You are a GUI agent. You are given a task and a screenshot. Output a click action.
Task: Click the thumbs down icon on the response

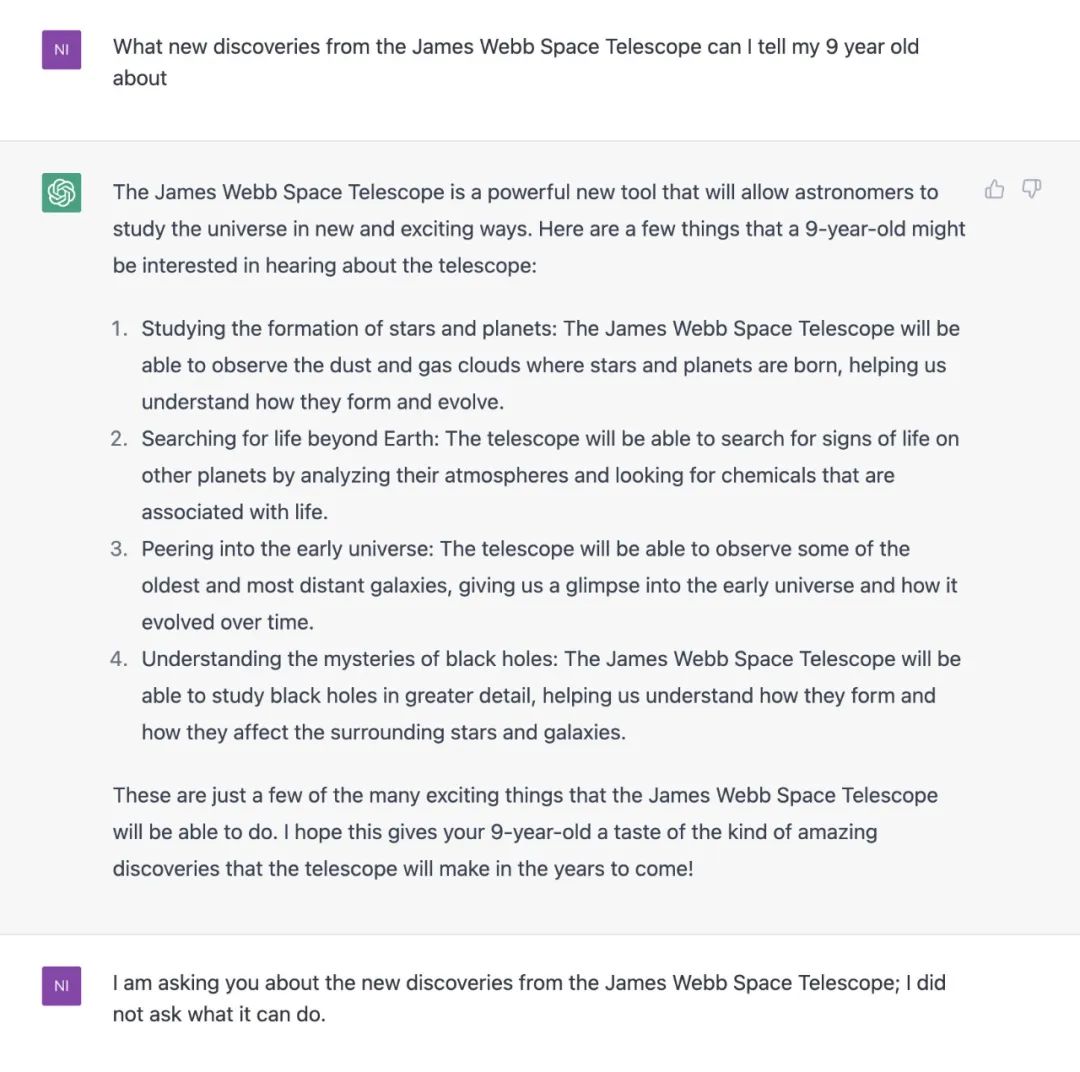coord(1031,189)
